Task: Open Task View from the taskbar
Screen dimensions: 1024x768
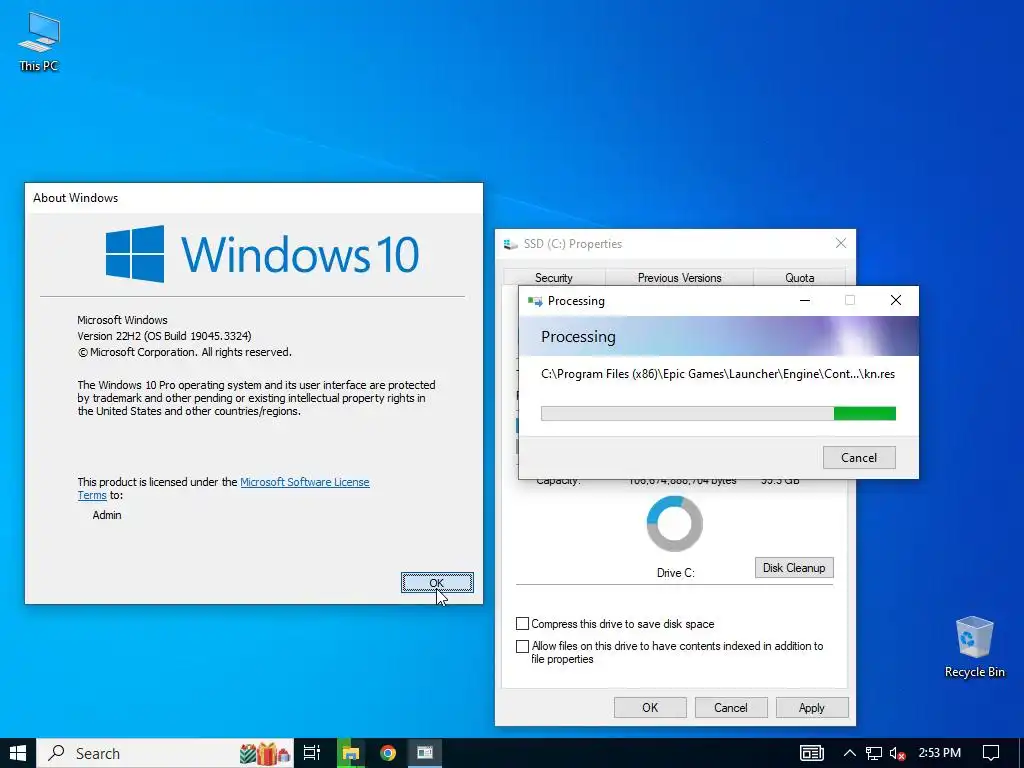Action: point(312,753)
